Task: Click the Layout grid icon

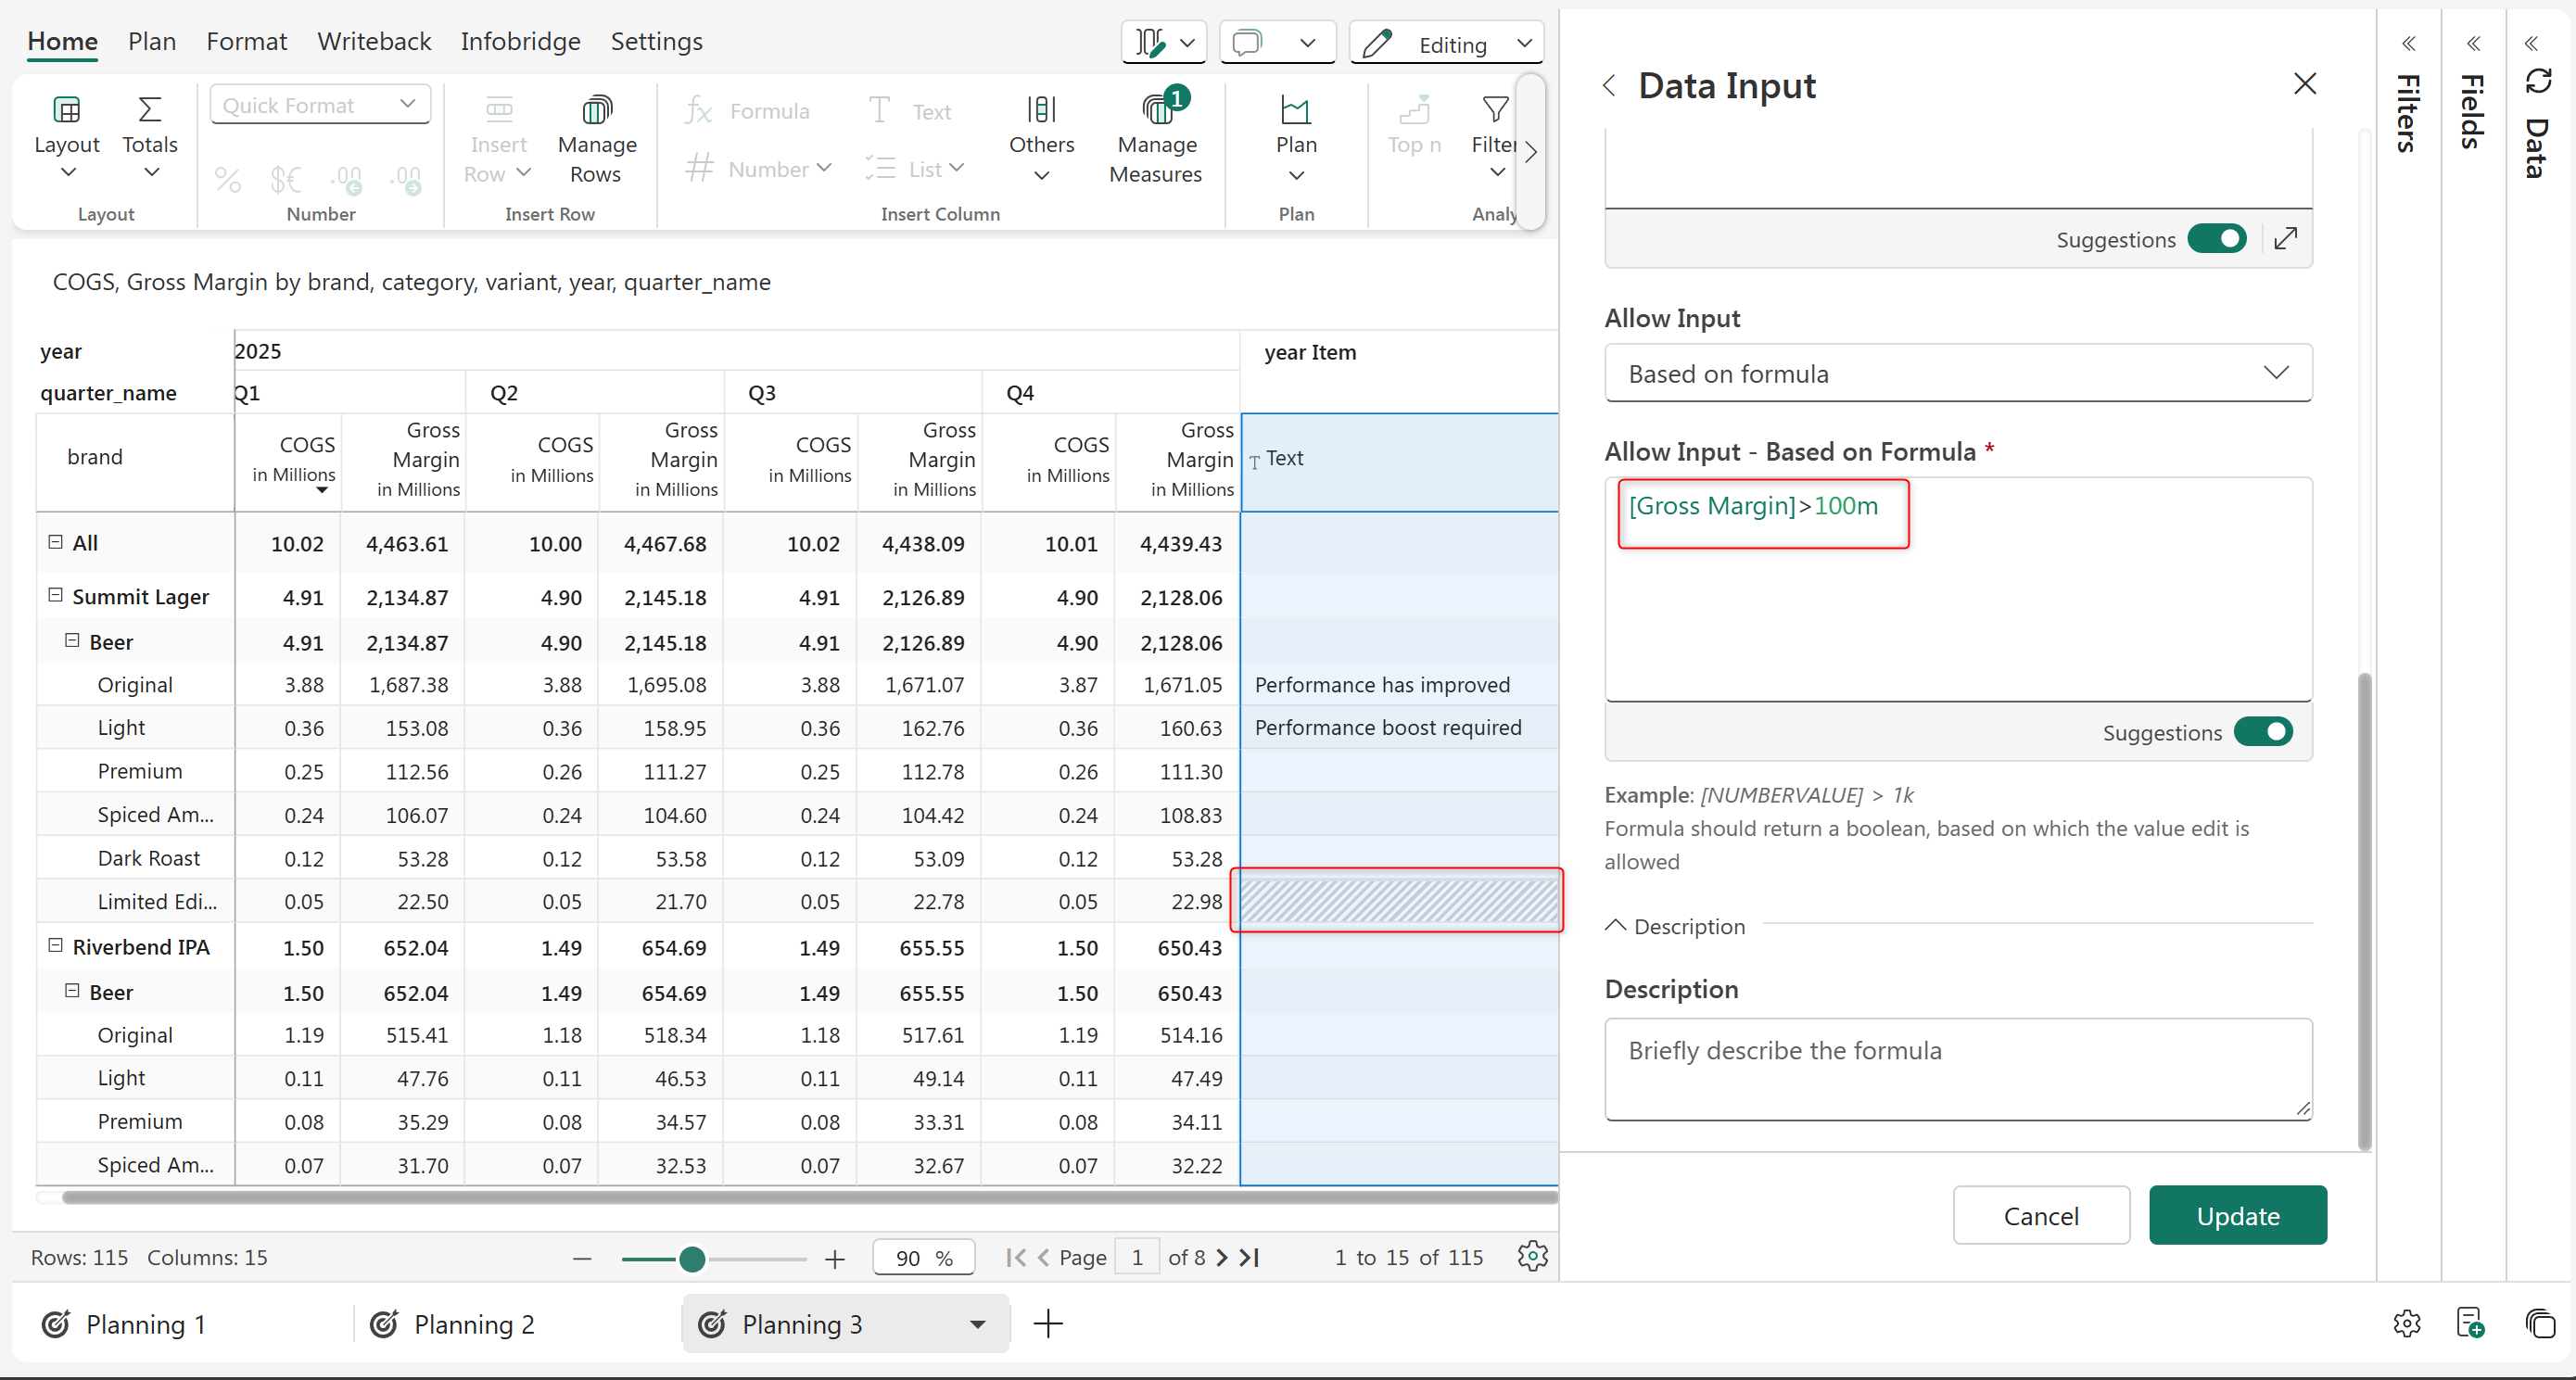Action: tap(67, 110)
